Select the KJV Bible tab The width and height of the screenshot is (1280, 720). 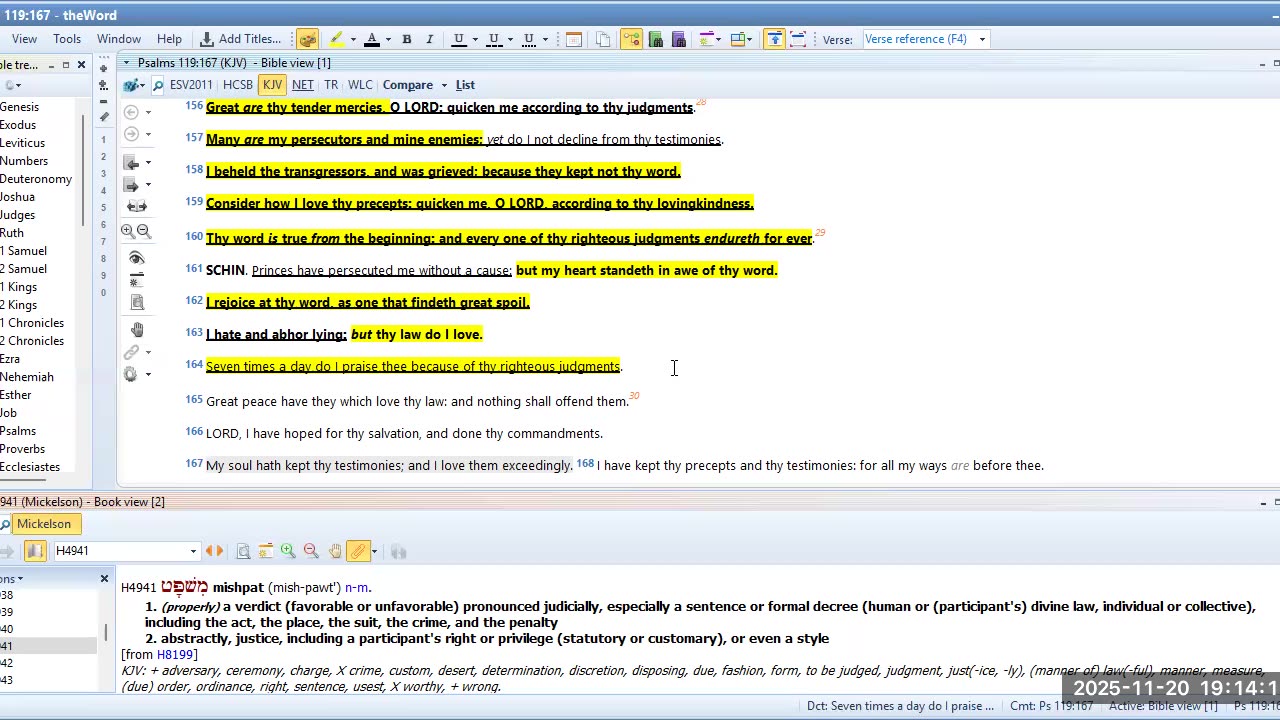coord(272,85)
